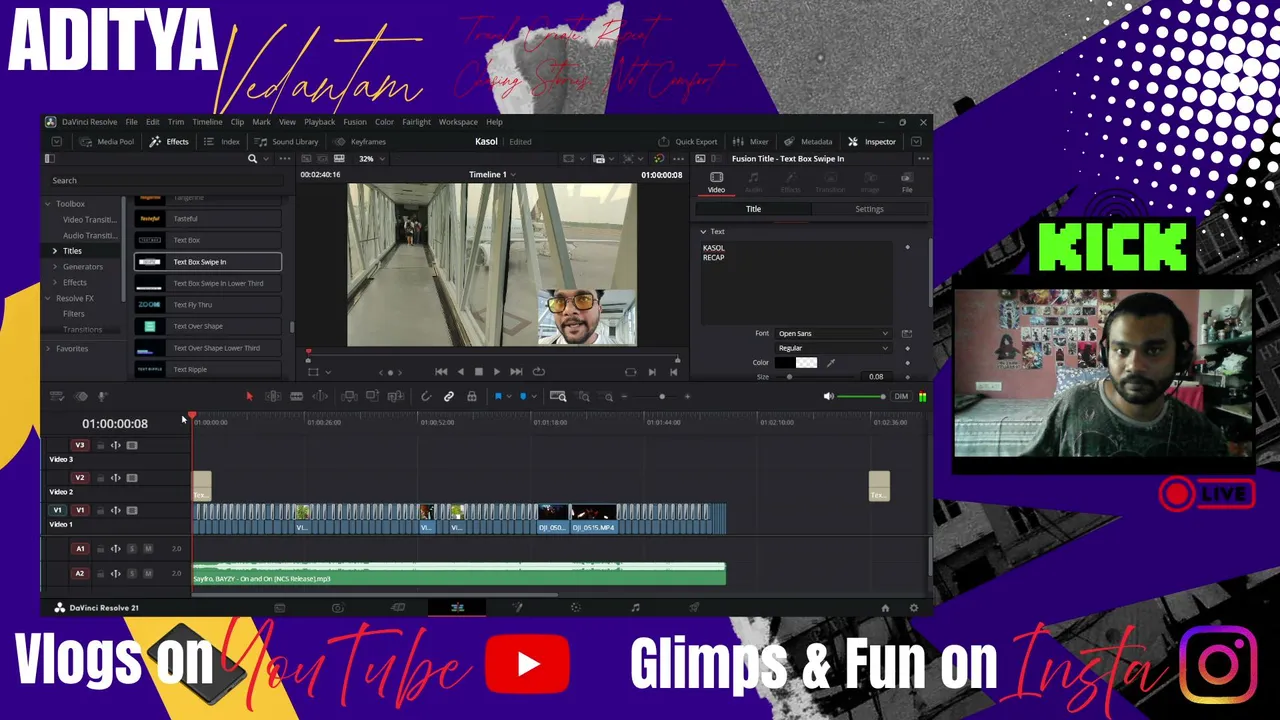1280x720 pixels.
Task: Show the Metadata panel
Action: pos(808,142)
